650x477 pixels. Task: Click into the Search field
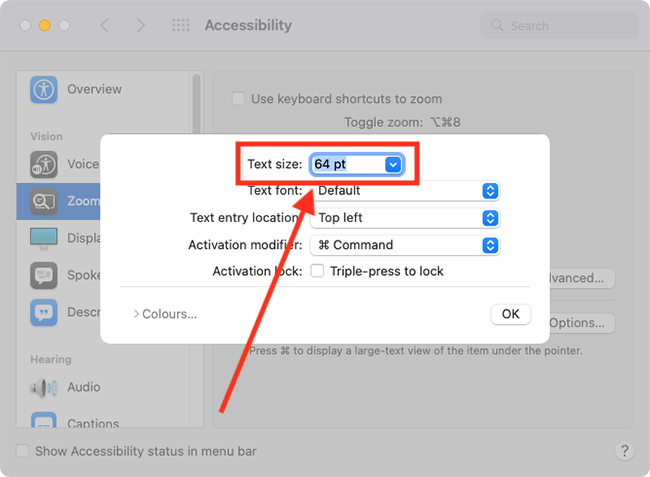tap(559, 26)
